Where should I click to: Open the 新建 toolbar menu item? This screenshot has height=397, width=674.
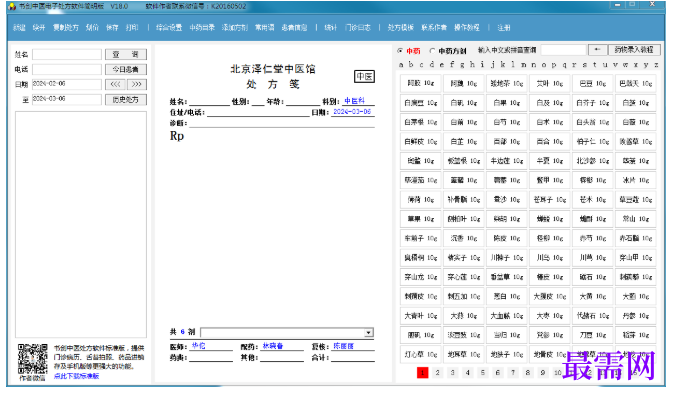19,27
